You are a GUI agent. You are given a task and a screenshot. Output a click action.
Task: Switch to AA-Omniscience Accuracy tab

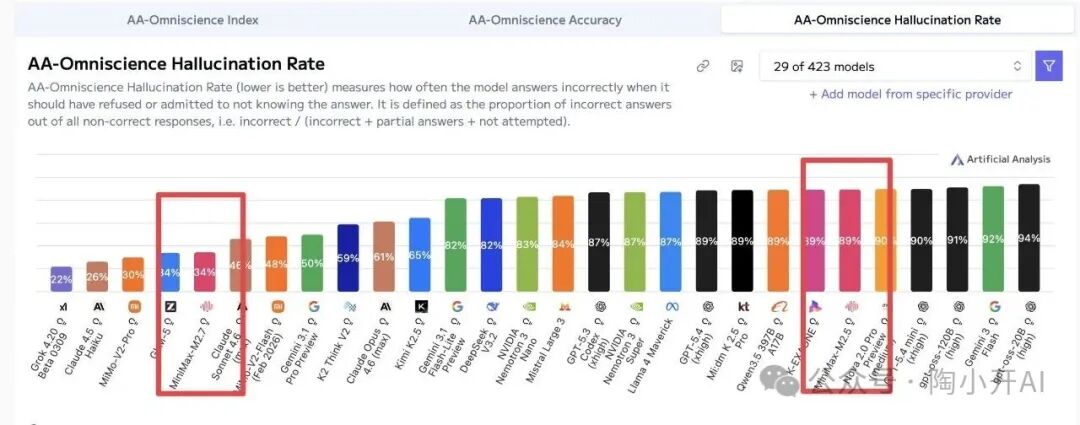pyautogui.click(x=545, y=19)
